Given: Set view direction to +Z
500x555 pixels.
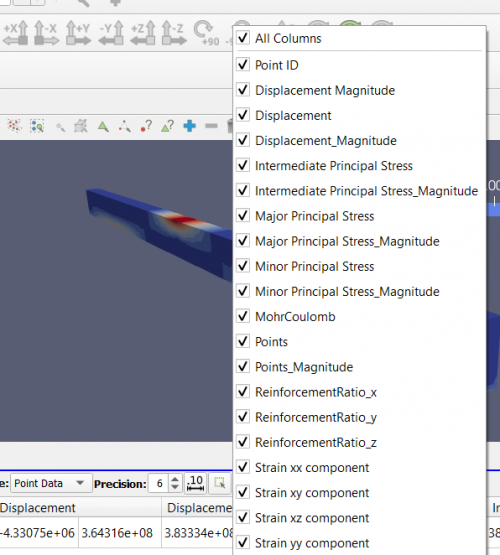Looking at the screenshot, I should [143, 33].
